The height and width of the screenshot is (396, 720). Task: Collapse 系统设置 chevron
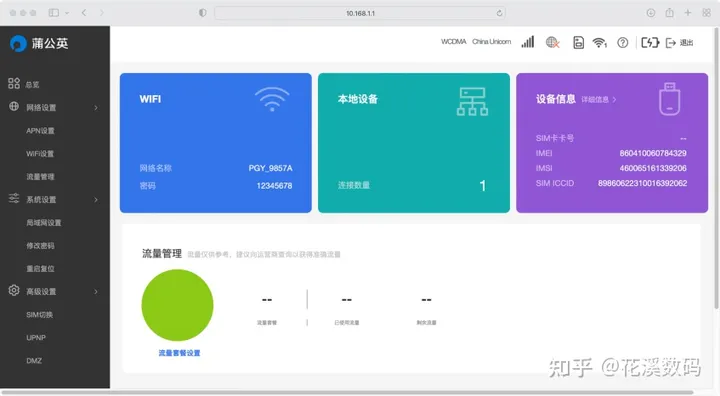tap(96, 199)
